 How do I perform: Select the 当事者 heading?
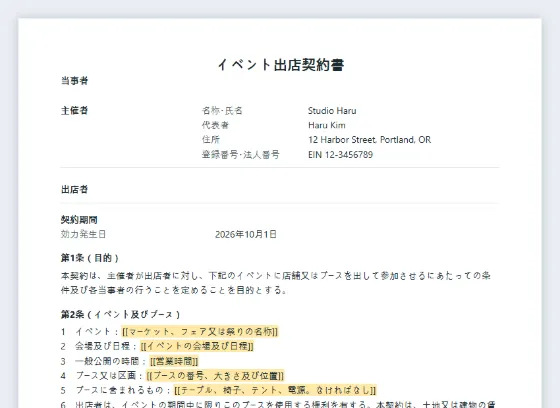(x=74, y=81)
